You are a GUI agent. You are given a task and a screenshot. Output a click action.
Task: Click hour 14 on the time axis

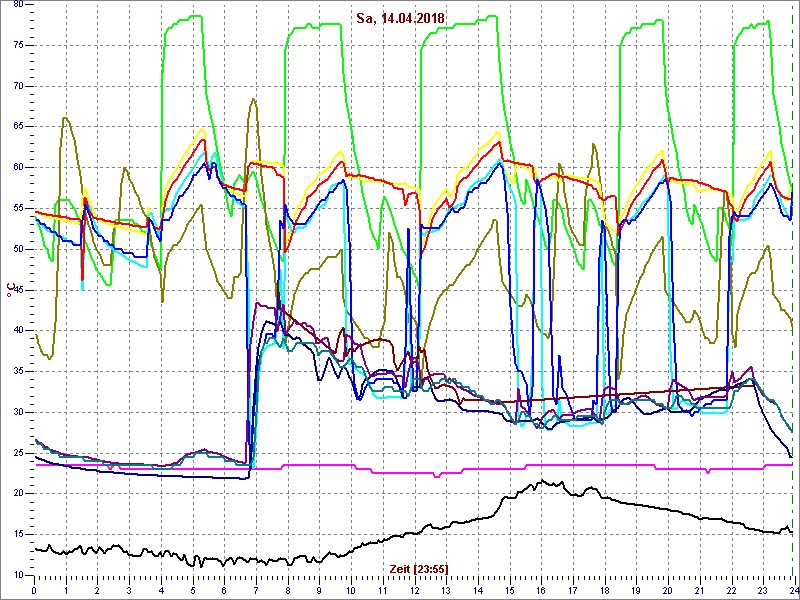coord(478,590)
